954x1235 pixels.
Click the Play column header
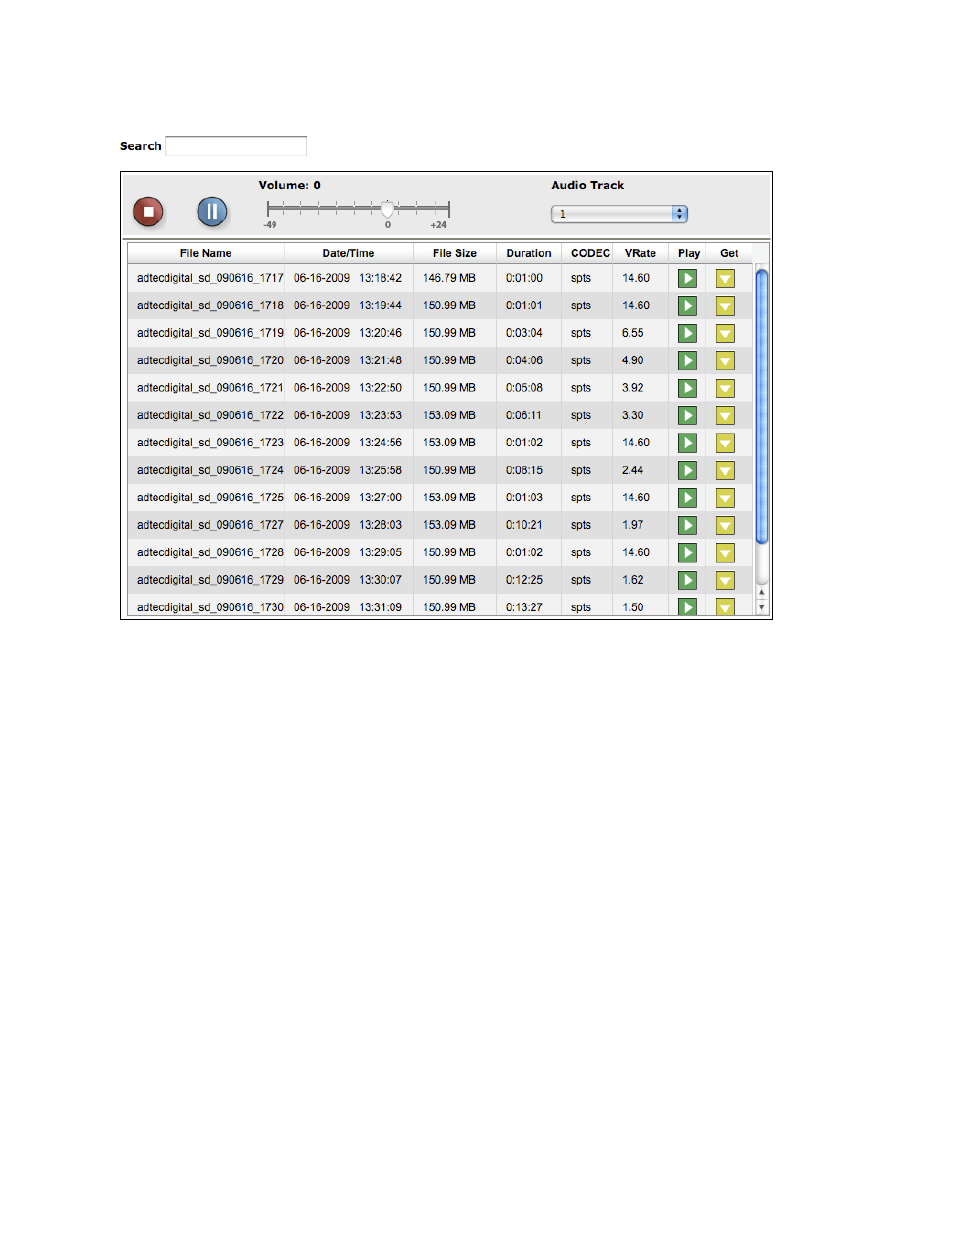point(689,254)
